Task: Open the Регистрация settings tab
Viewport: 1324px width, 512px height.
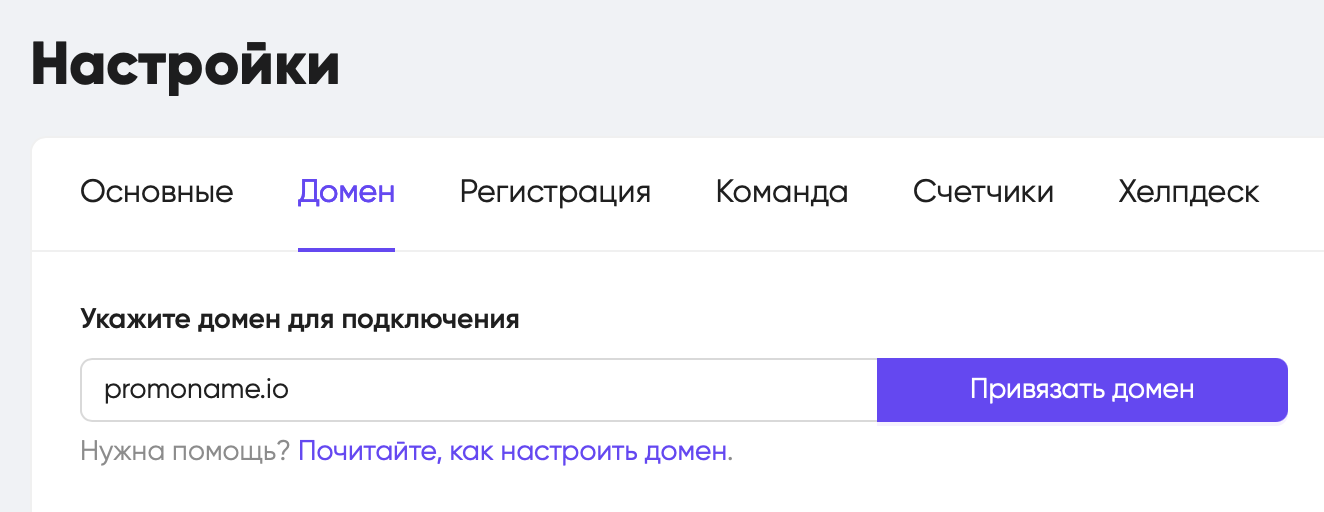Action: point(555,192)
